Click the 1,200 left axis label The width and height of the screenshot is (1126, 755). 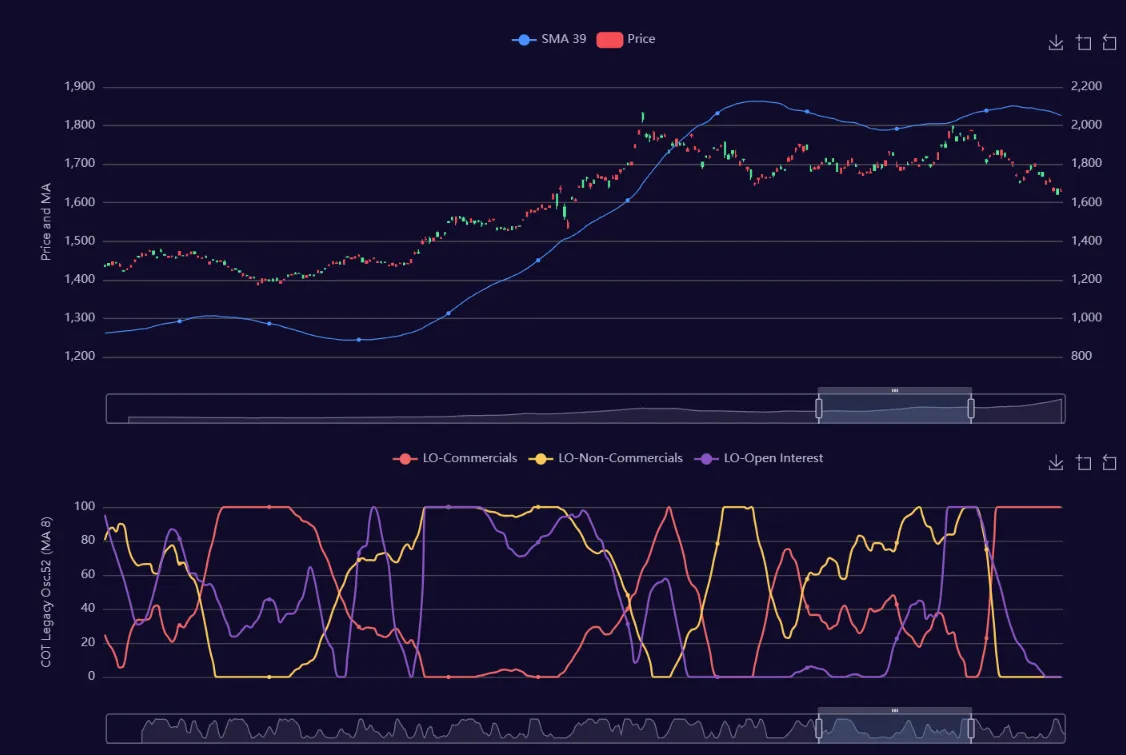tap(80, 356)
